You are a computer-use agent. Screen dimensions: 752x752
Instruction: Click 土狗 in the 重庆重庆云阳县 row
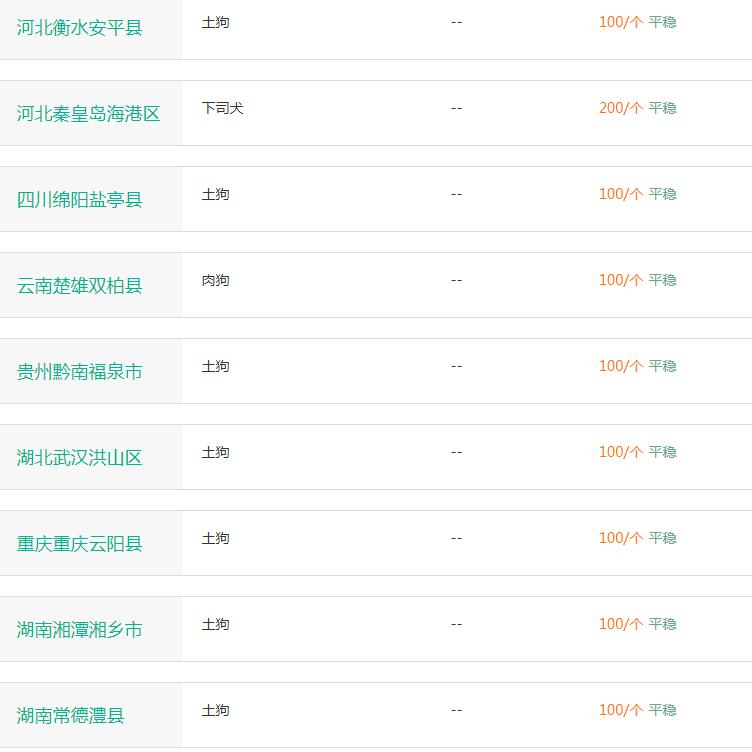click(215, 538)
